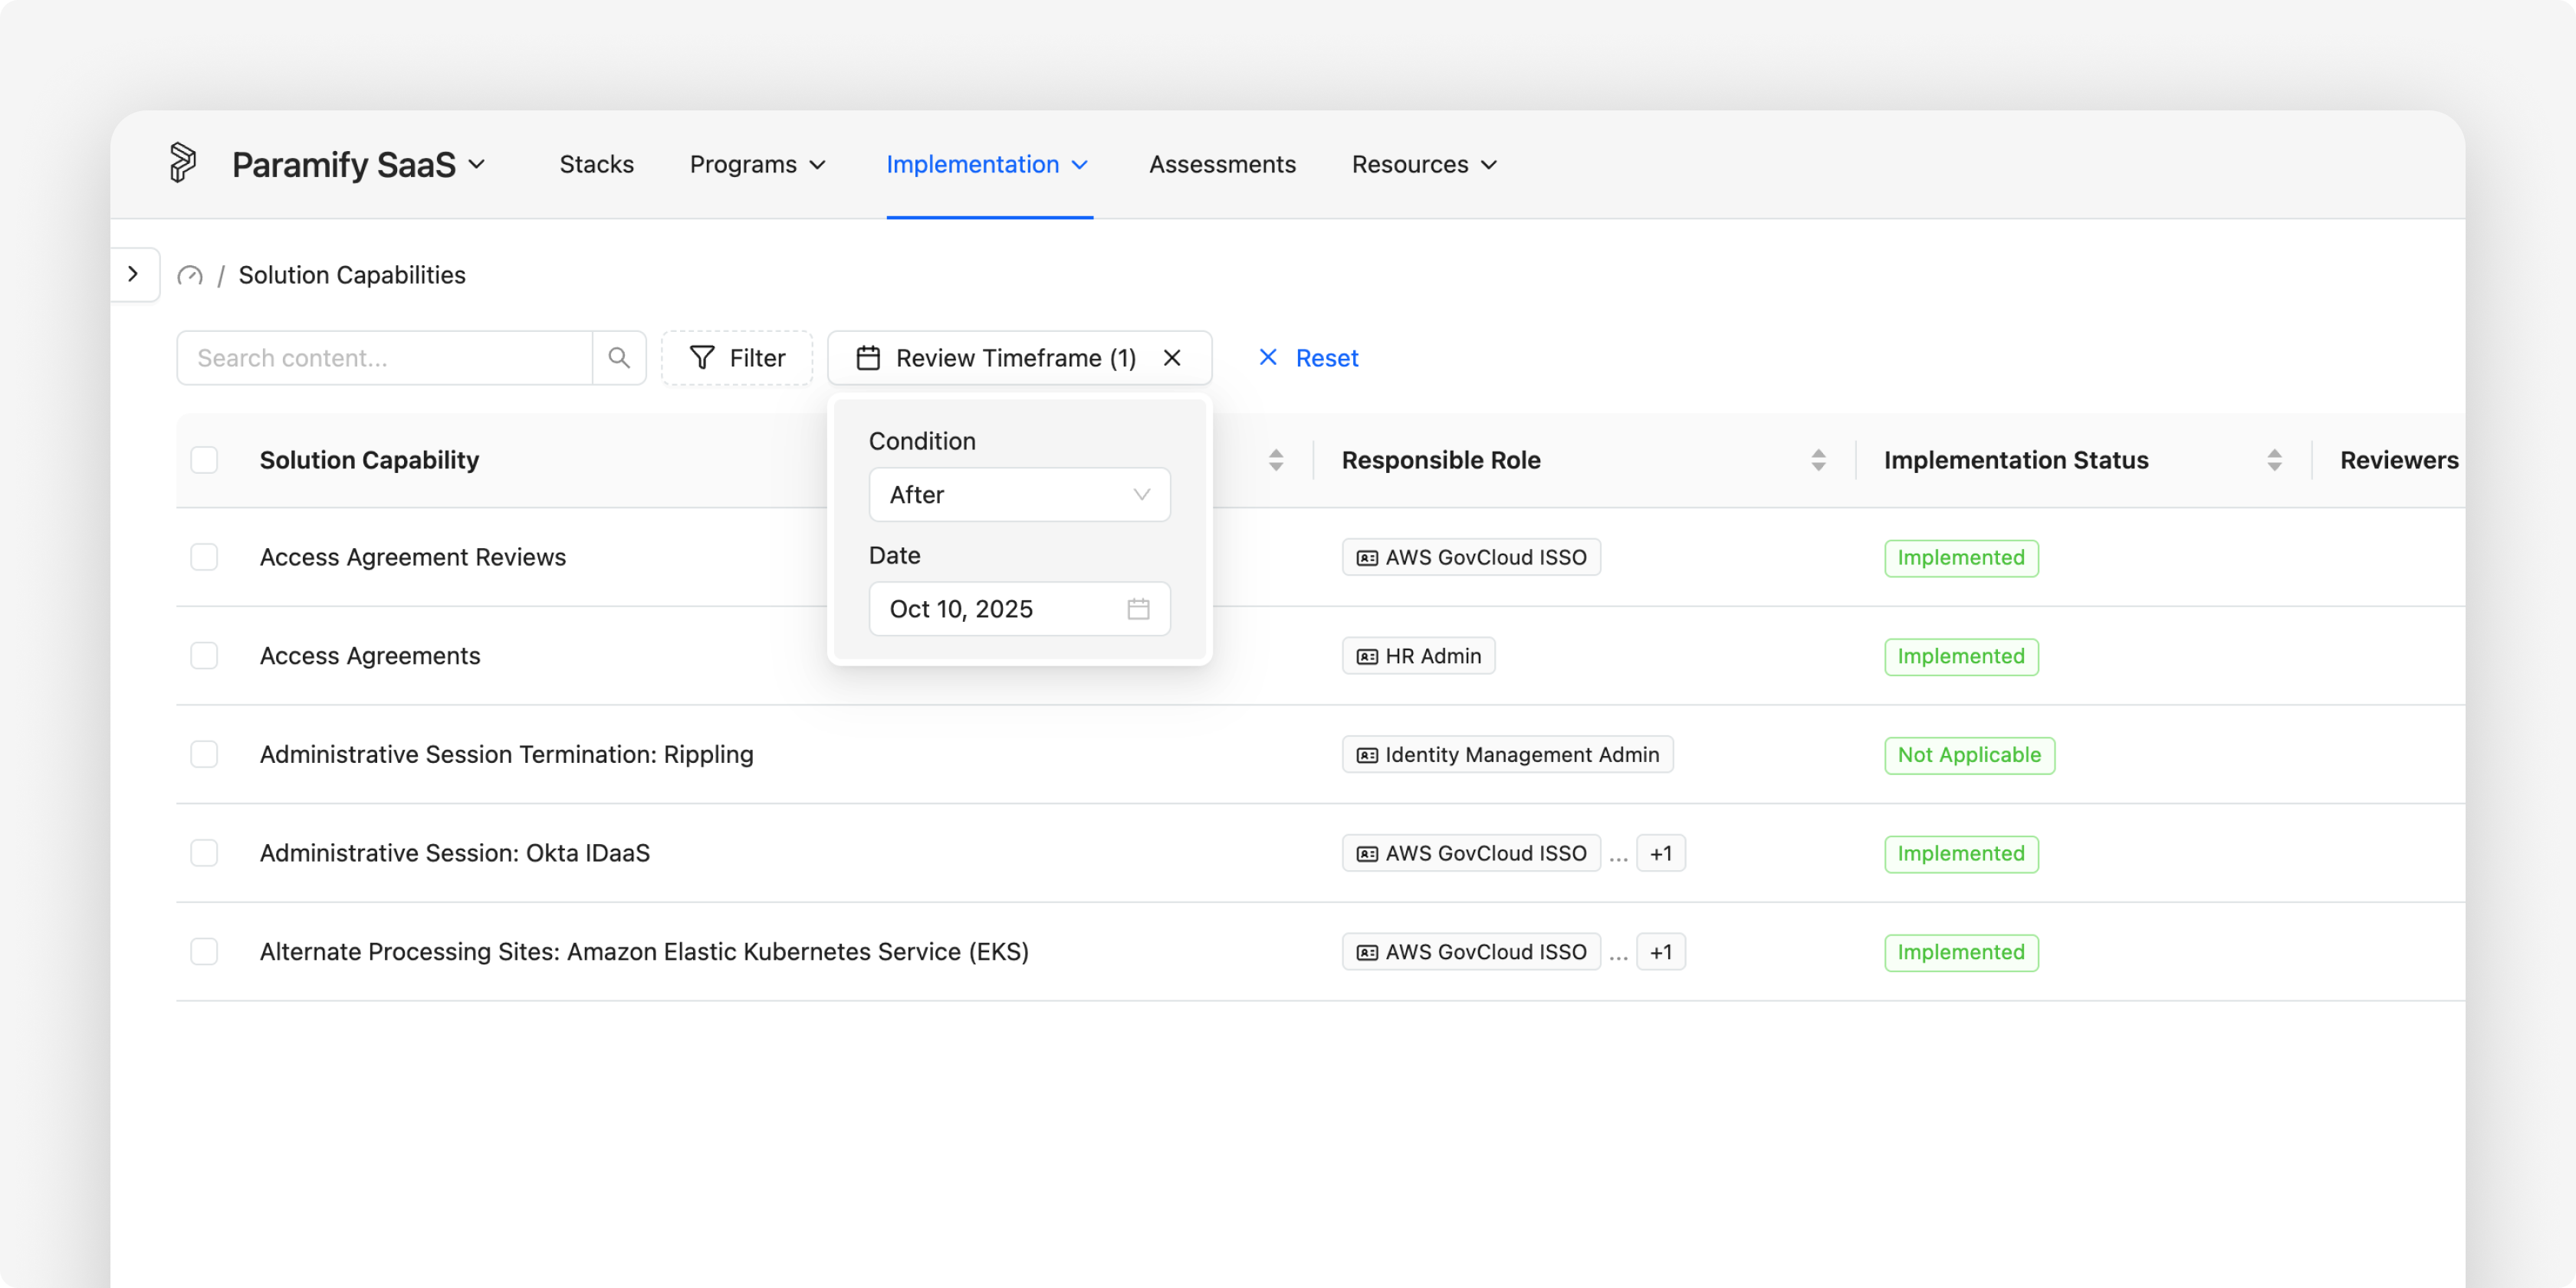
Task: Open the Condition dropdown showing After
Action: coord(1019,495)
